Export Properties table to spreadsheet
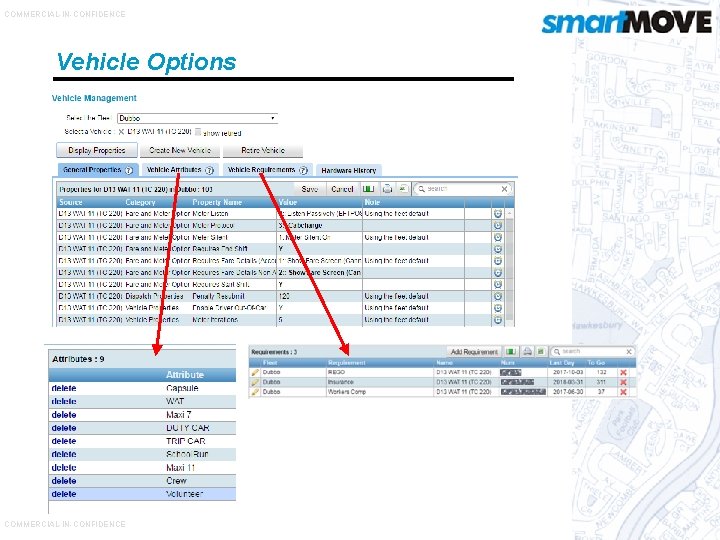The height and width of the screenshot is (540, 720). click(403, 189)
